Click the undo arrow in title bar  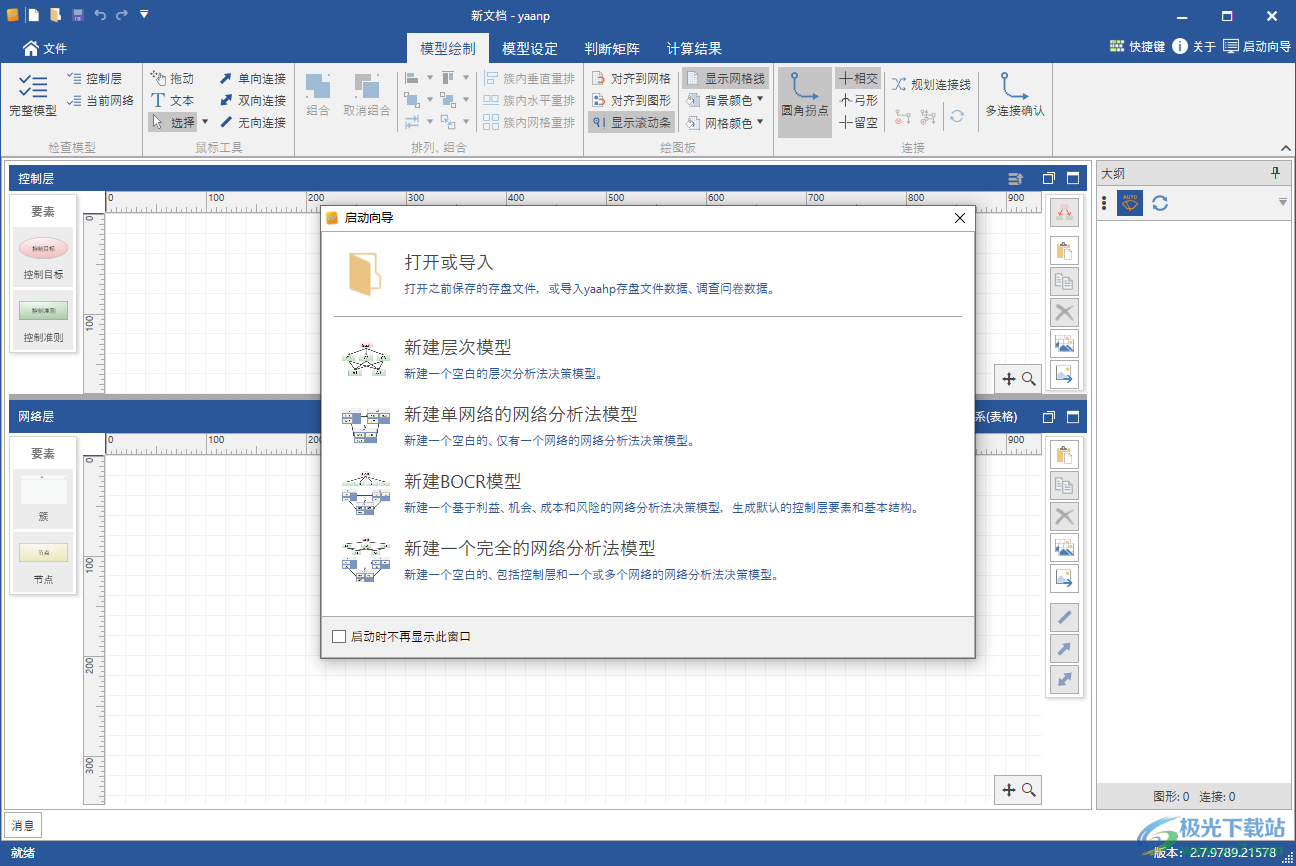[100, 15]
